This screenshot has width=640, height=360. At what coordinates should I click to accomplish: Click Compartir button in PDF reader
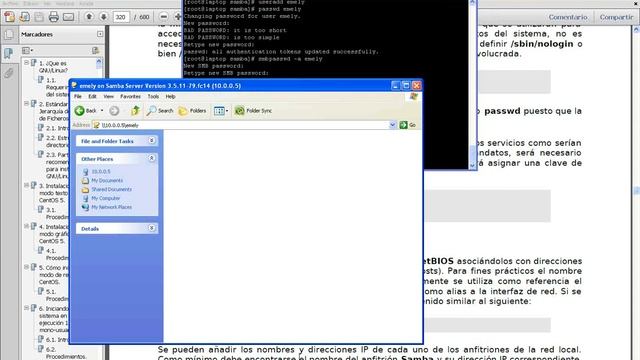(616, 17)
